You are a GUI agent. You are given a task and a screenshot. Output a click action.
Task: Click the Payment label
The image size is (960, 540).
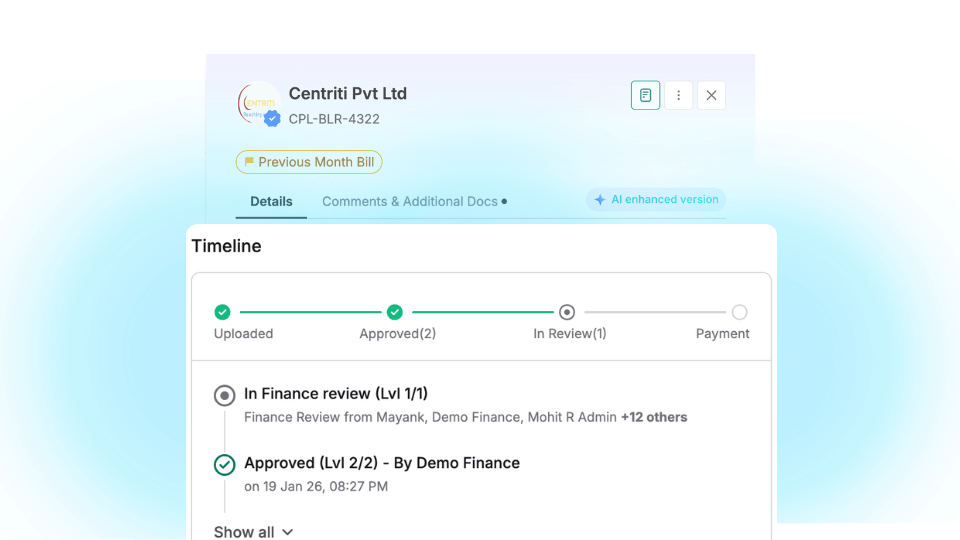(x=722, y=334)
